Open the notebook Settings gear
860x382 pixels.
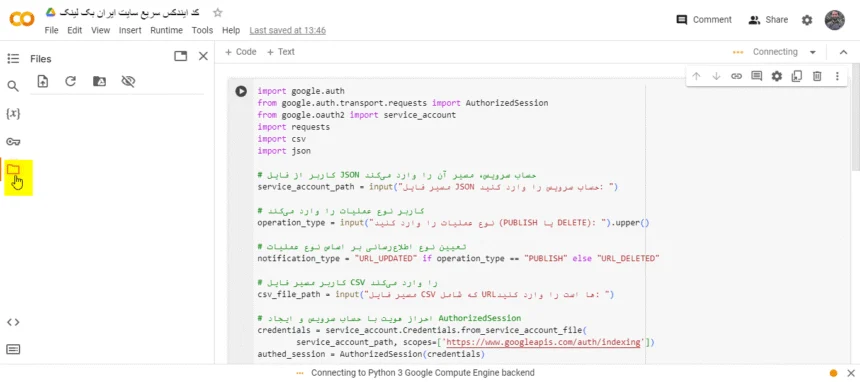pyautogui.click(x=807, y=20)
